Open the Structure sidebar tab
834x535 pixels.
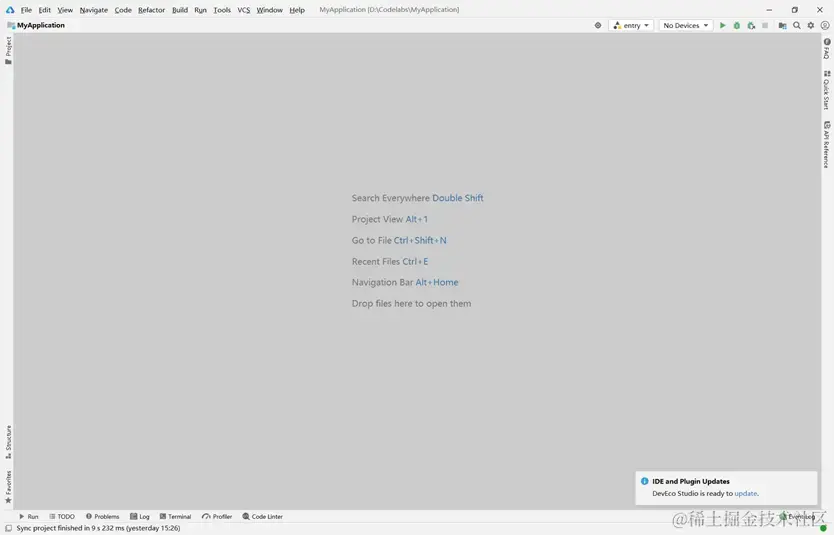(x=8, y=442)
